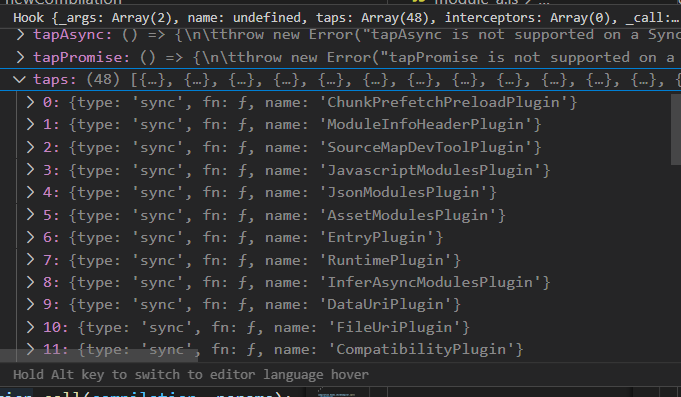Expand entry 3 JavascriptModulesPlugin
The image size is (681, 397).
30,170
